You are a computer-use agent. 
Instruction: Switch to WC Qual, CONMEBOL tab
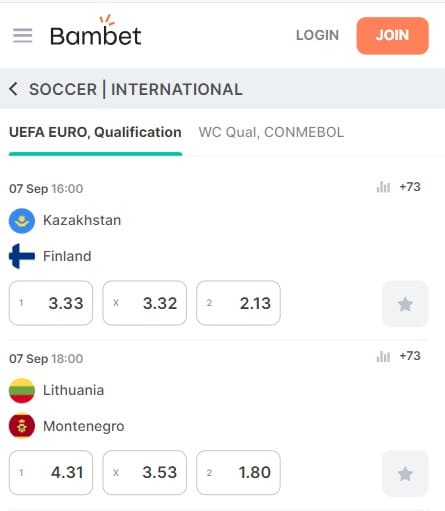coord(271,133)
